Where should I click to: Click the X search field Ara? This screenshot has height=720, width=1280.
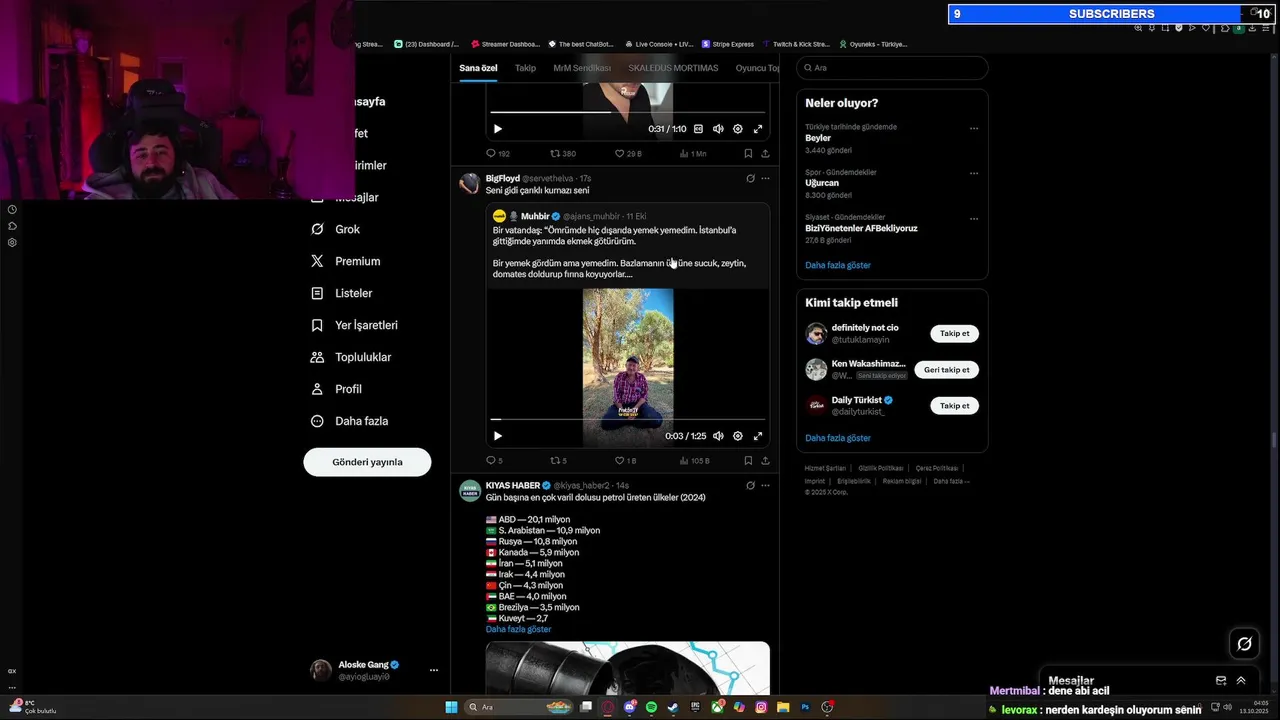point(892,68)
